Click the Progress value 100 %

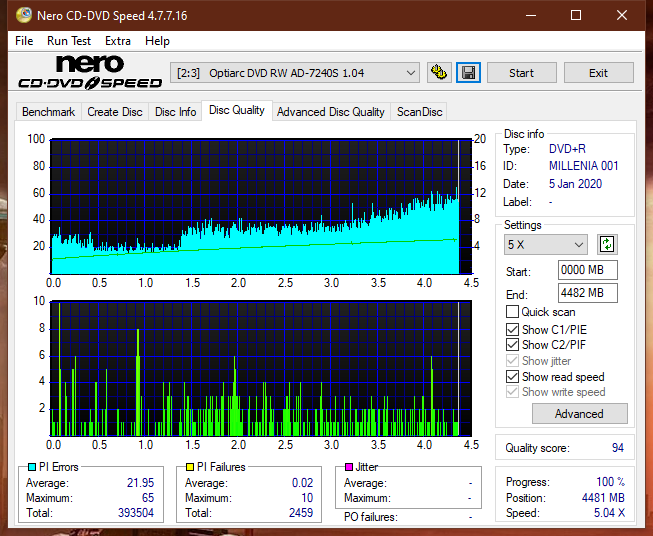pyautogui.click(x=611, y=482)
